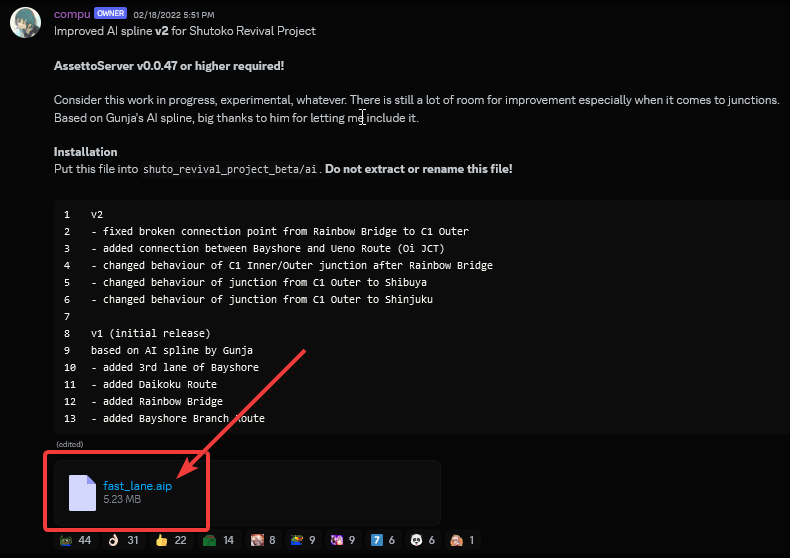Click the username compu

(x=71, y=14)
